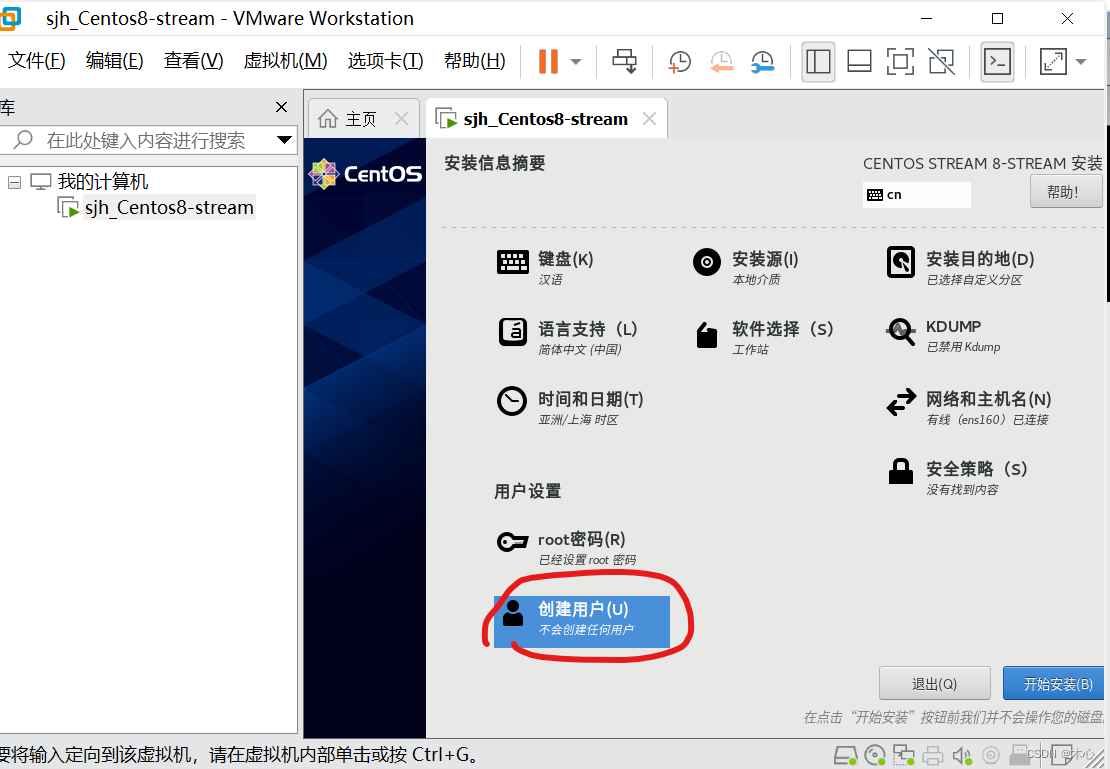Open the 编辑(E) menu
This screenshot has width=1110, height=769.
pyautogui.click(x=114, y=61)
